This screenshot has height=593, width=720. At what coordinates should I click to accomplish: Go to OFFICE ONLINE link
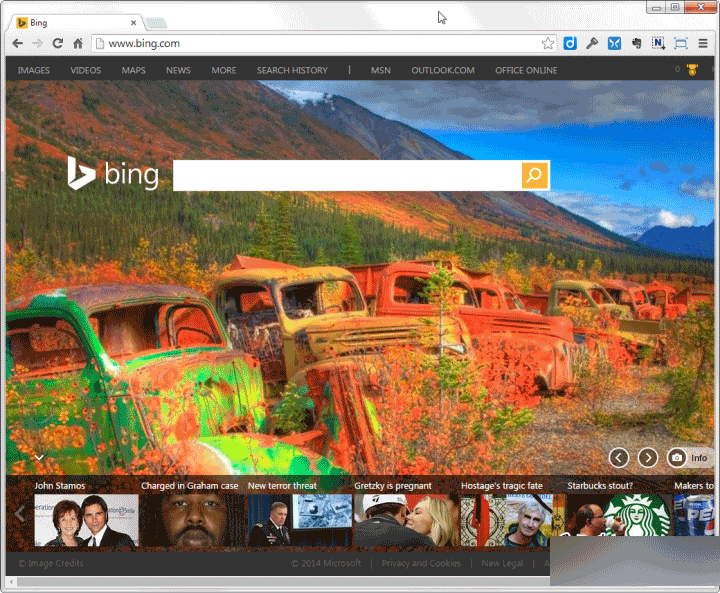[x=526, y=70]
